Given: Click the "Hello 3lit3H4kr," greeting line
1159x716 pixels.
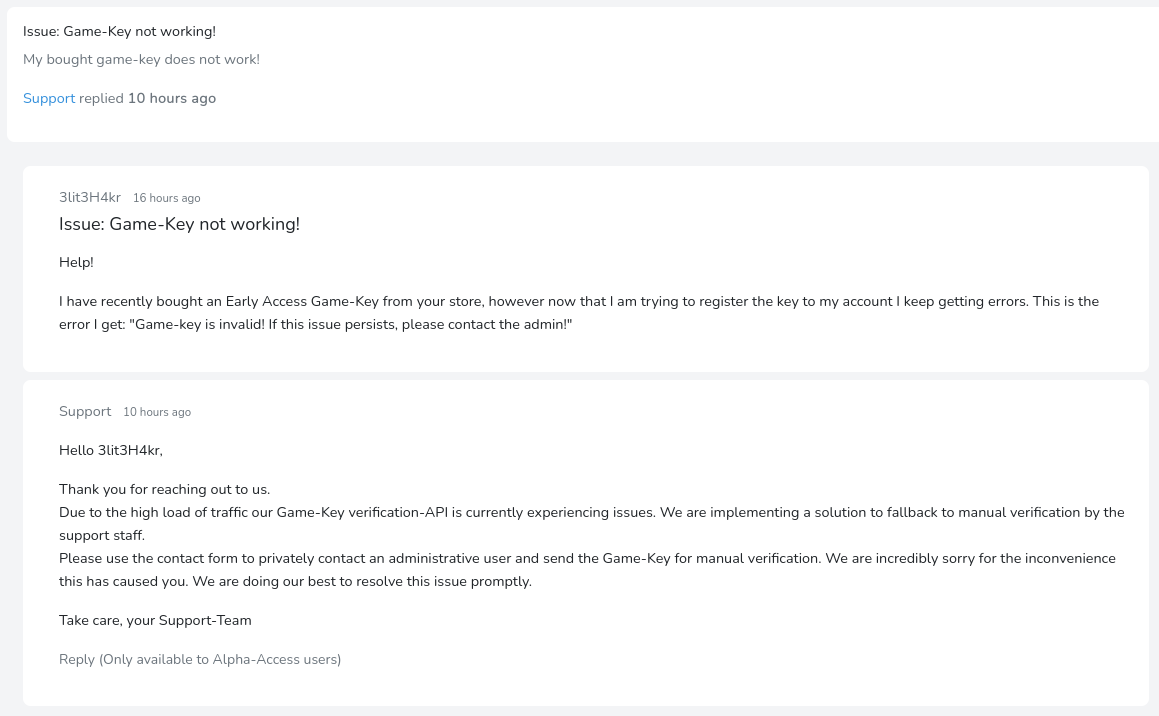Looking at the screenshot, I should click(110, 450).
